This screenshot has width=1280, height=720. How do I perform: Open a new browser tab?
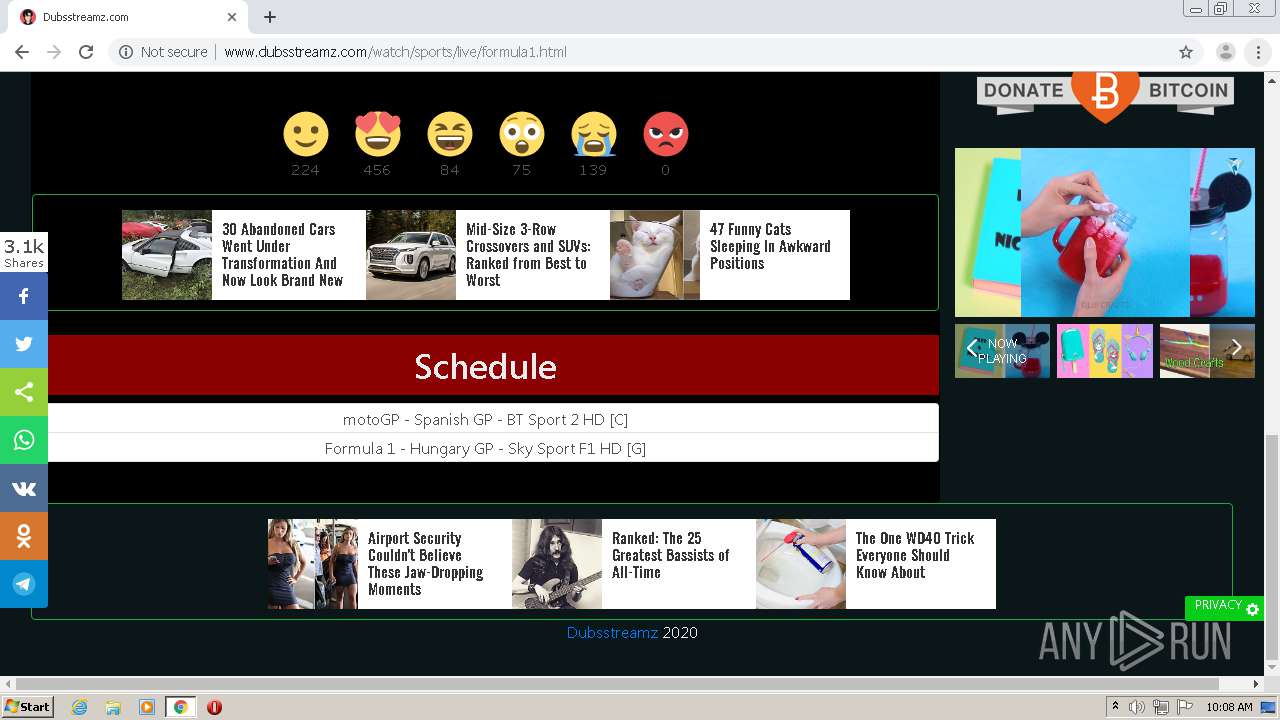coord(270,17)
